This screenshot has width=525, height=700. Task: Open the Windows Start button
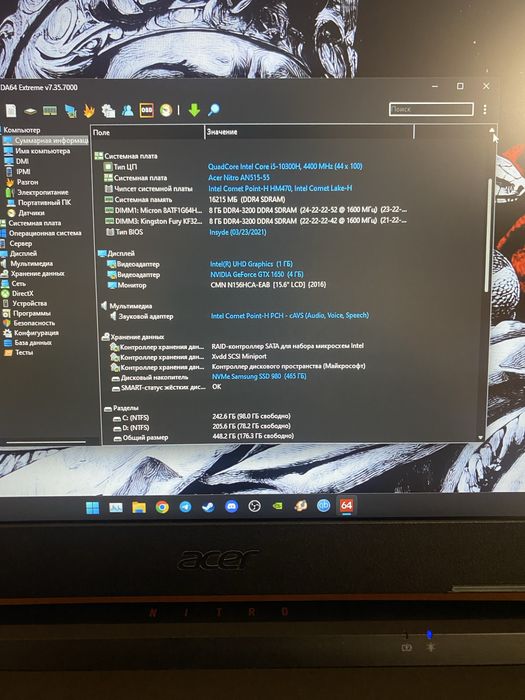coord(92,508)
